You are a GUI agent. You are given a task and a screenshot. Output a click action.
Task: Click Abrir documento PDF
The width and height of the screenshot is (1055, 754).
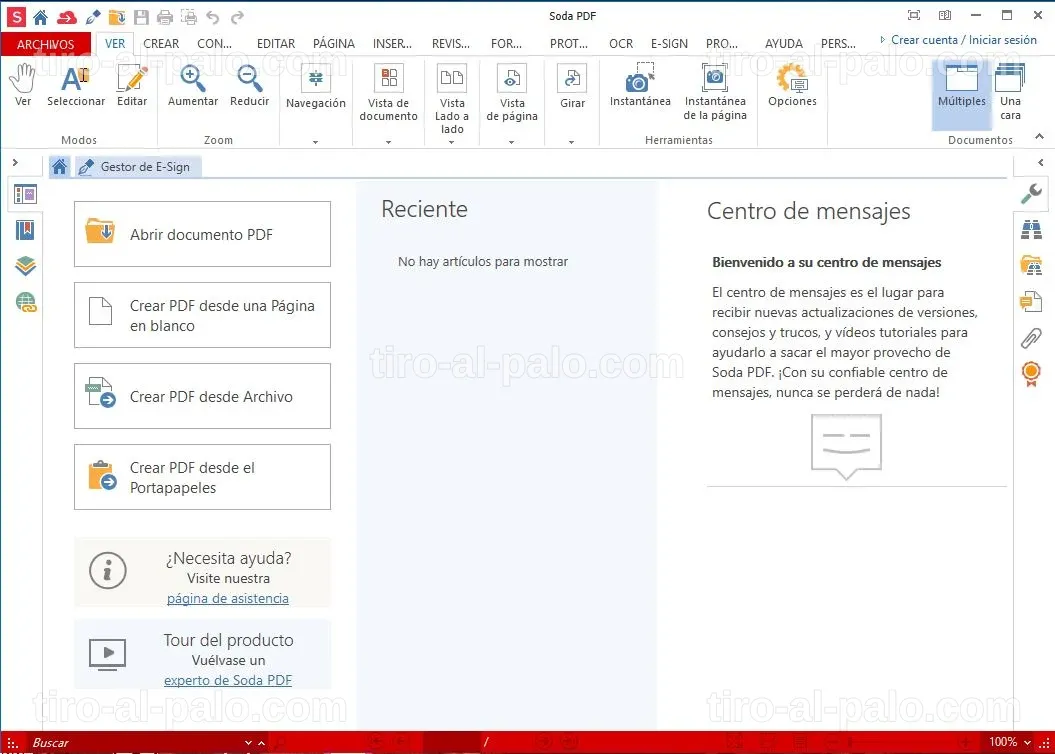coord(203,234)
